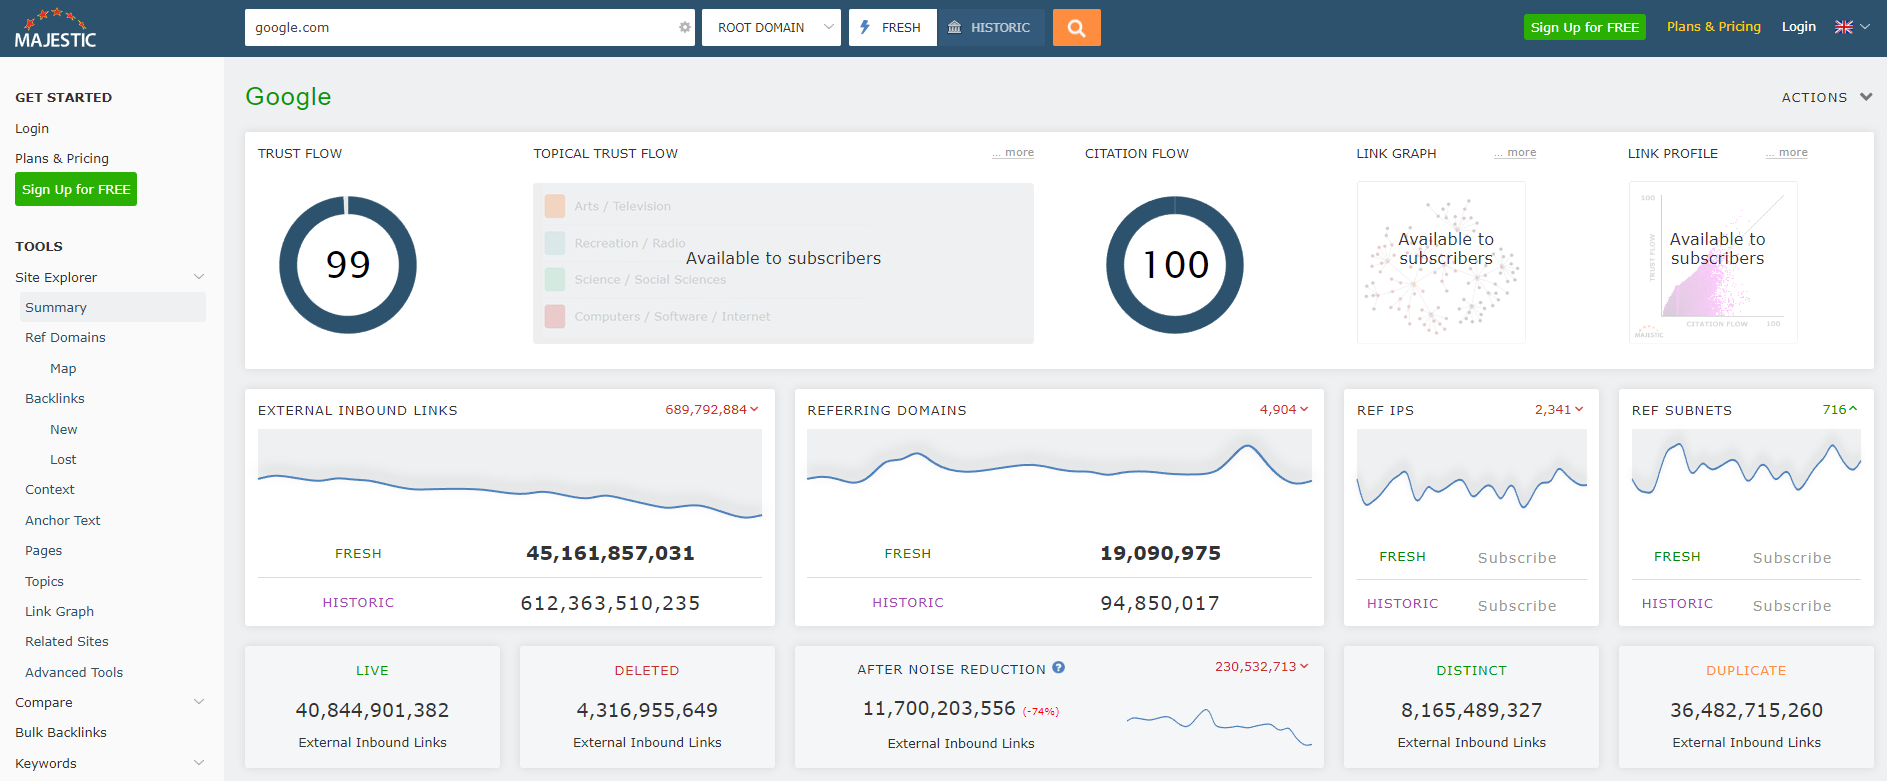Open Lost backlinks in the sidebar
This screenshot has height=781, width=1887.
63,459
